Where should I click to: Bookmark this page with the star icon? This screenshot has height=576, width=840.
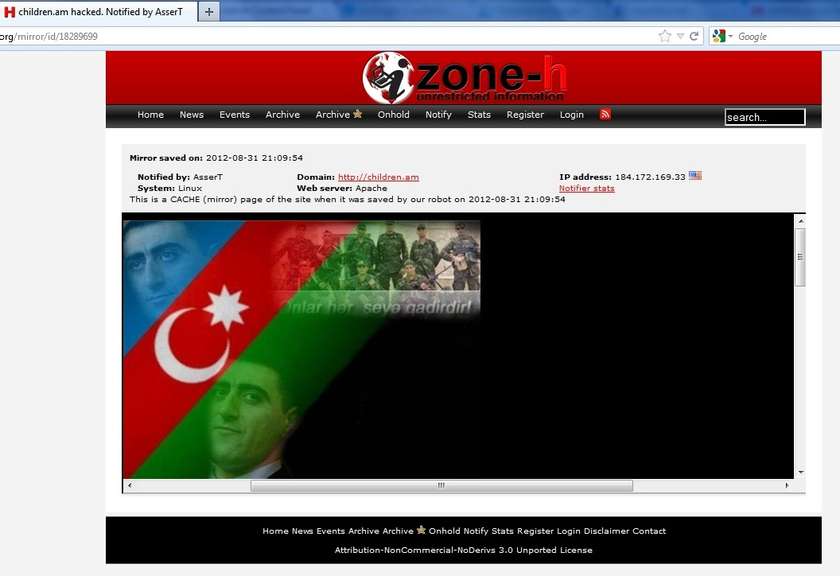(x=665, y=36)
